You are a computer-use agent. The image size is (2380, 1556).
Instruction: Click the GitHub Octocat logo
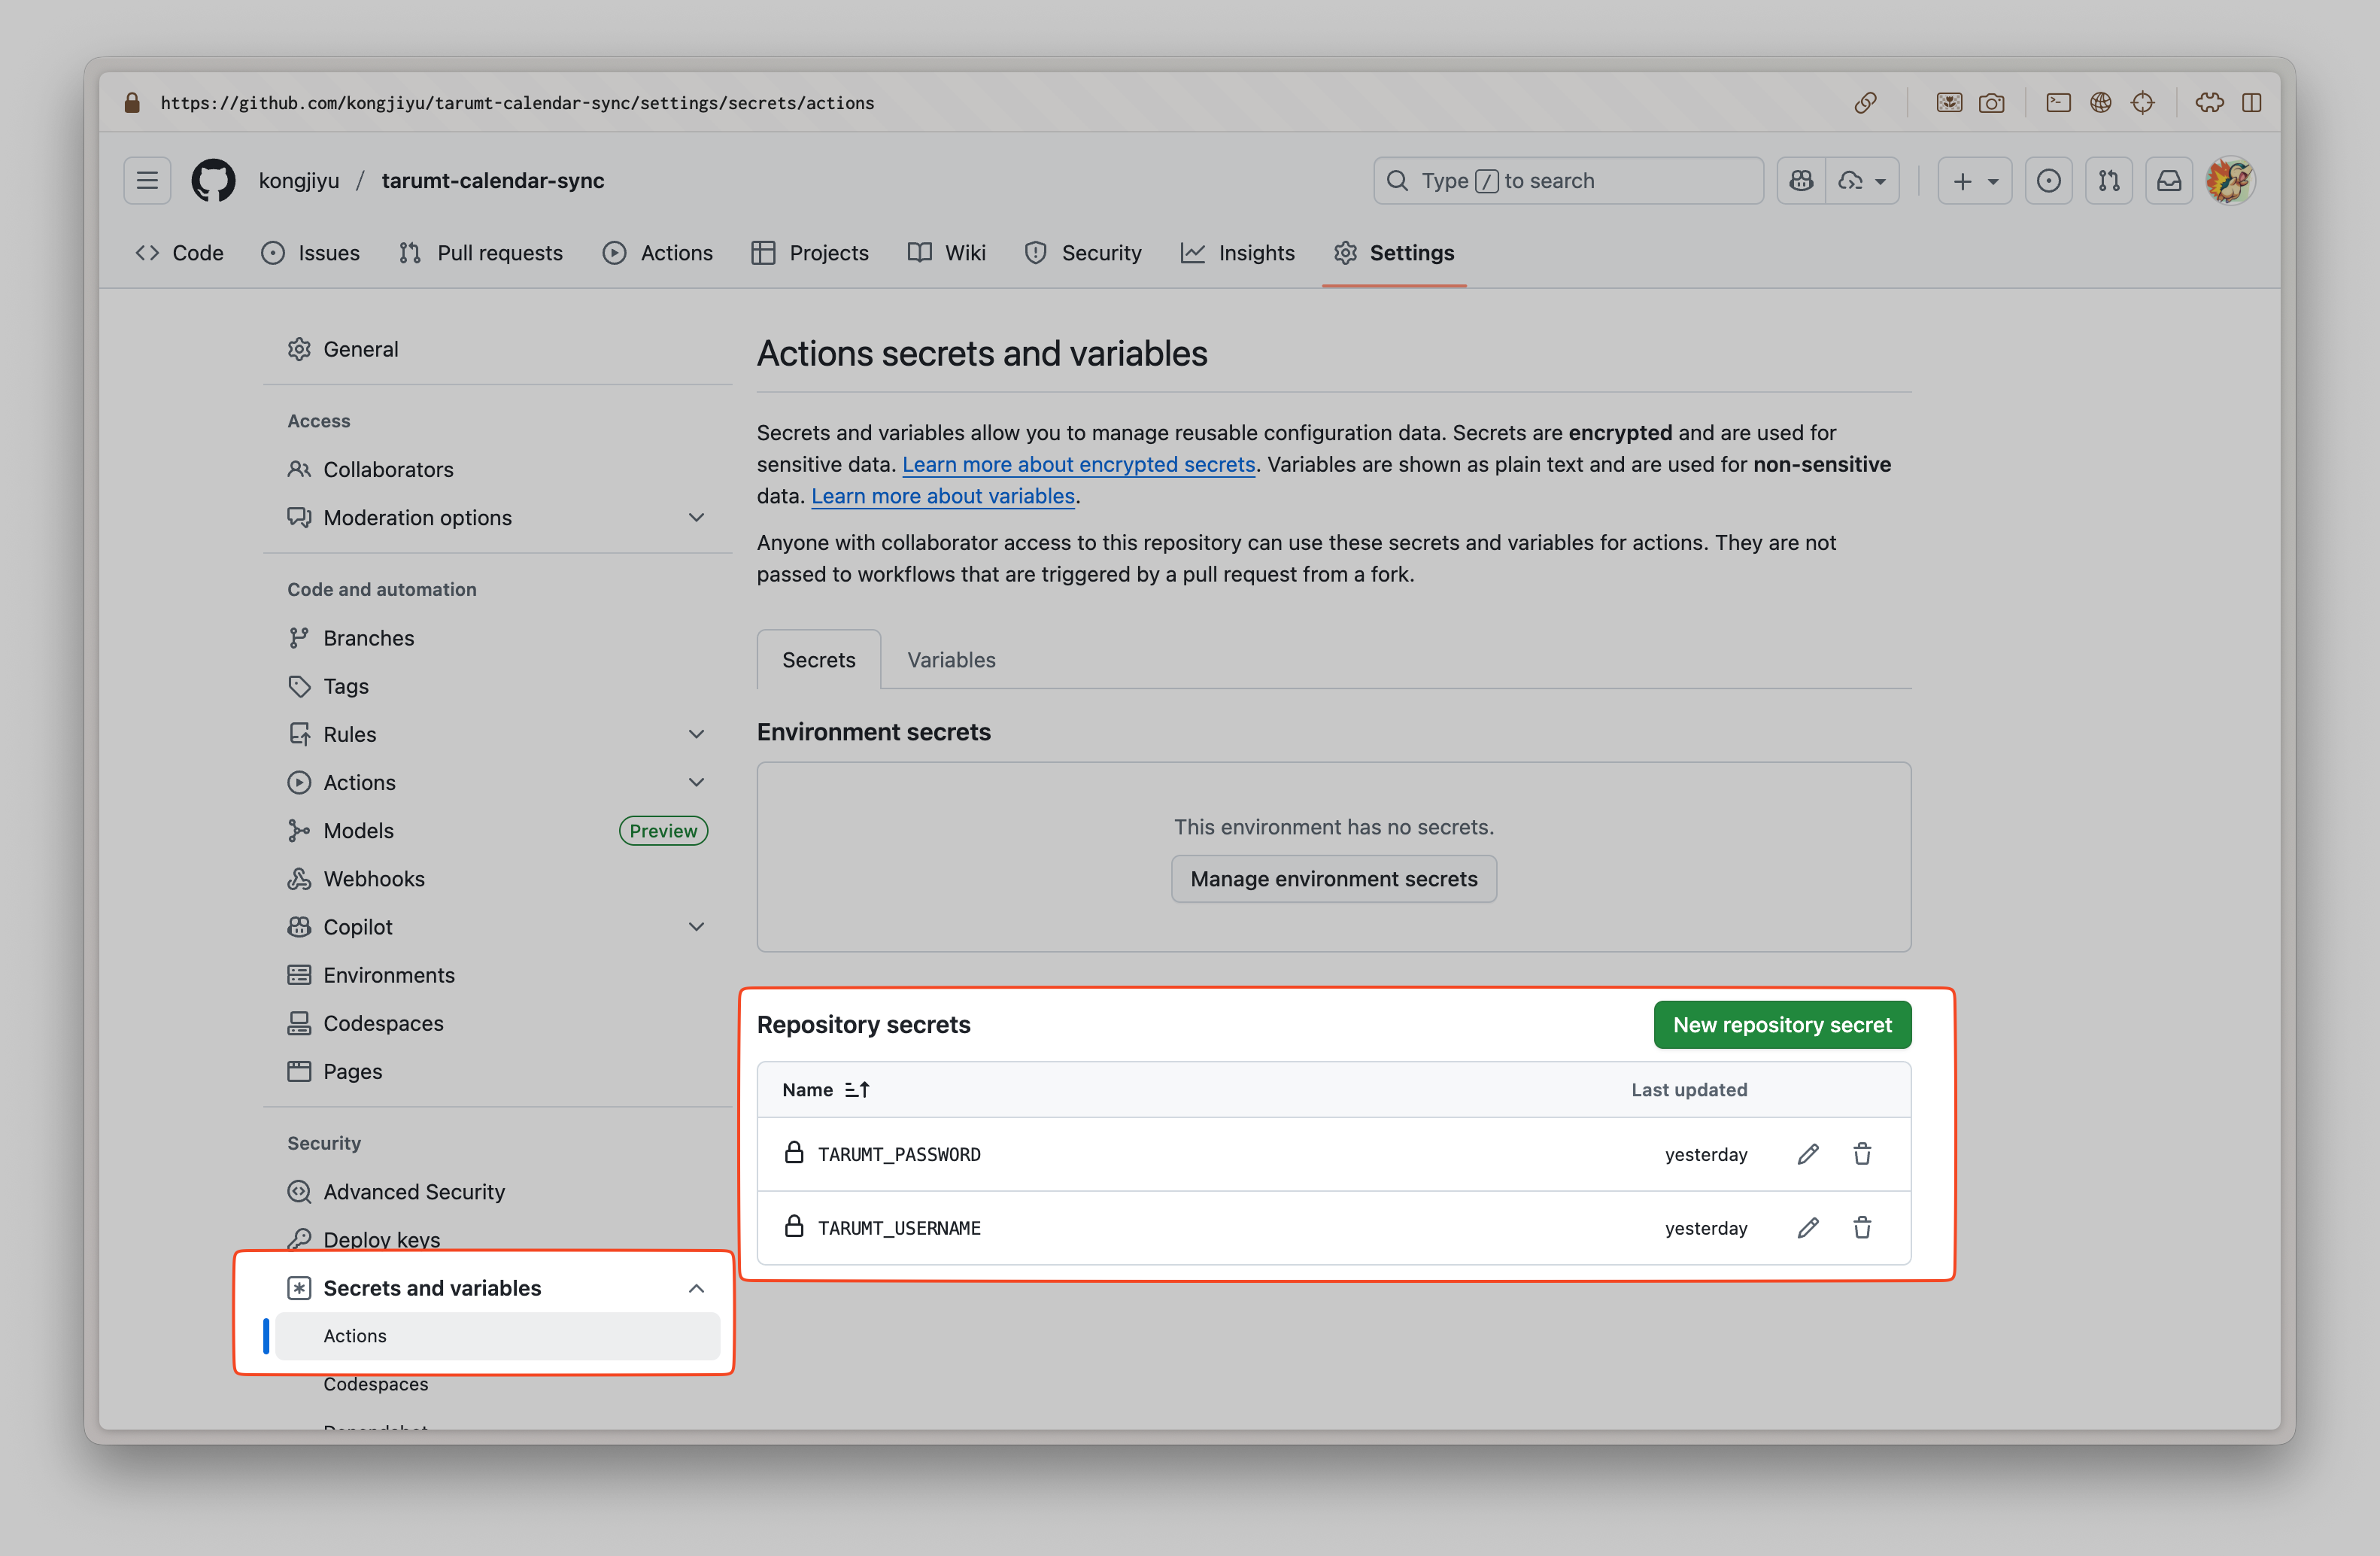point(213,181)
